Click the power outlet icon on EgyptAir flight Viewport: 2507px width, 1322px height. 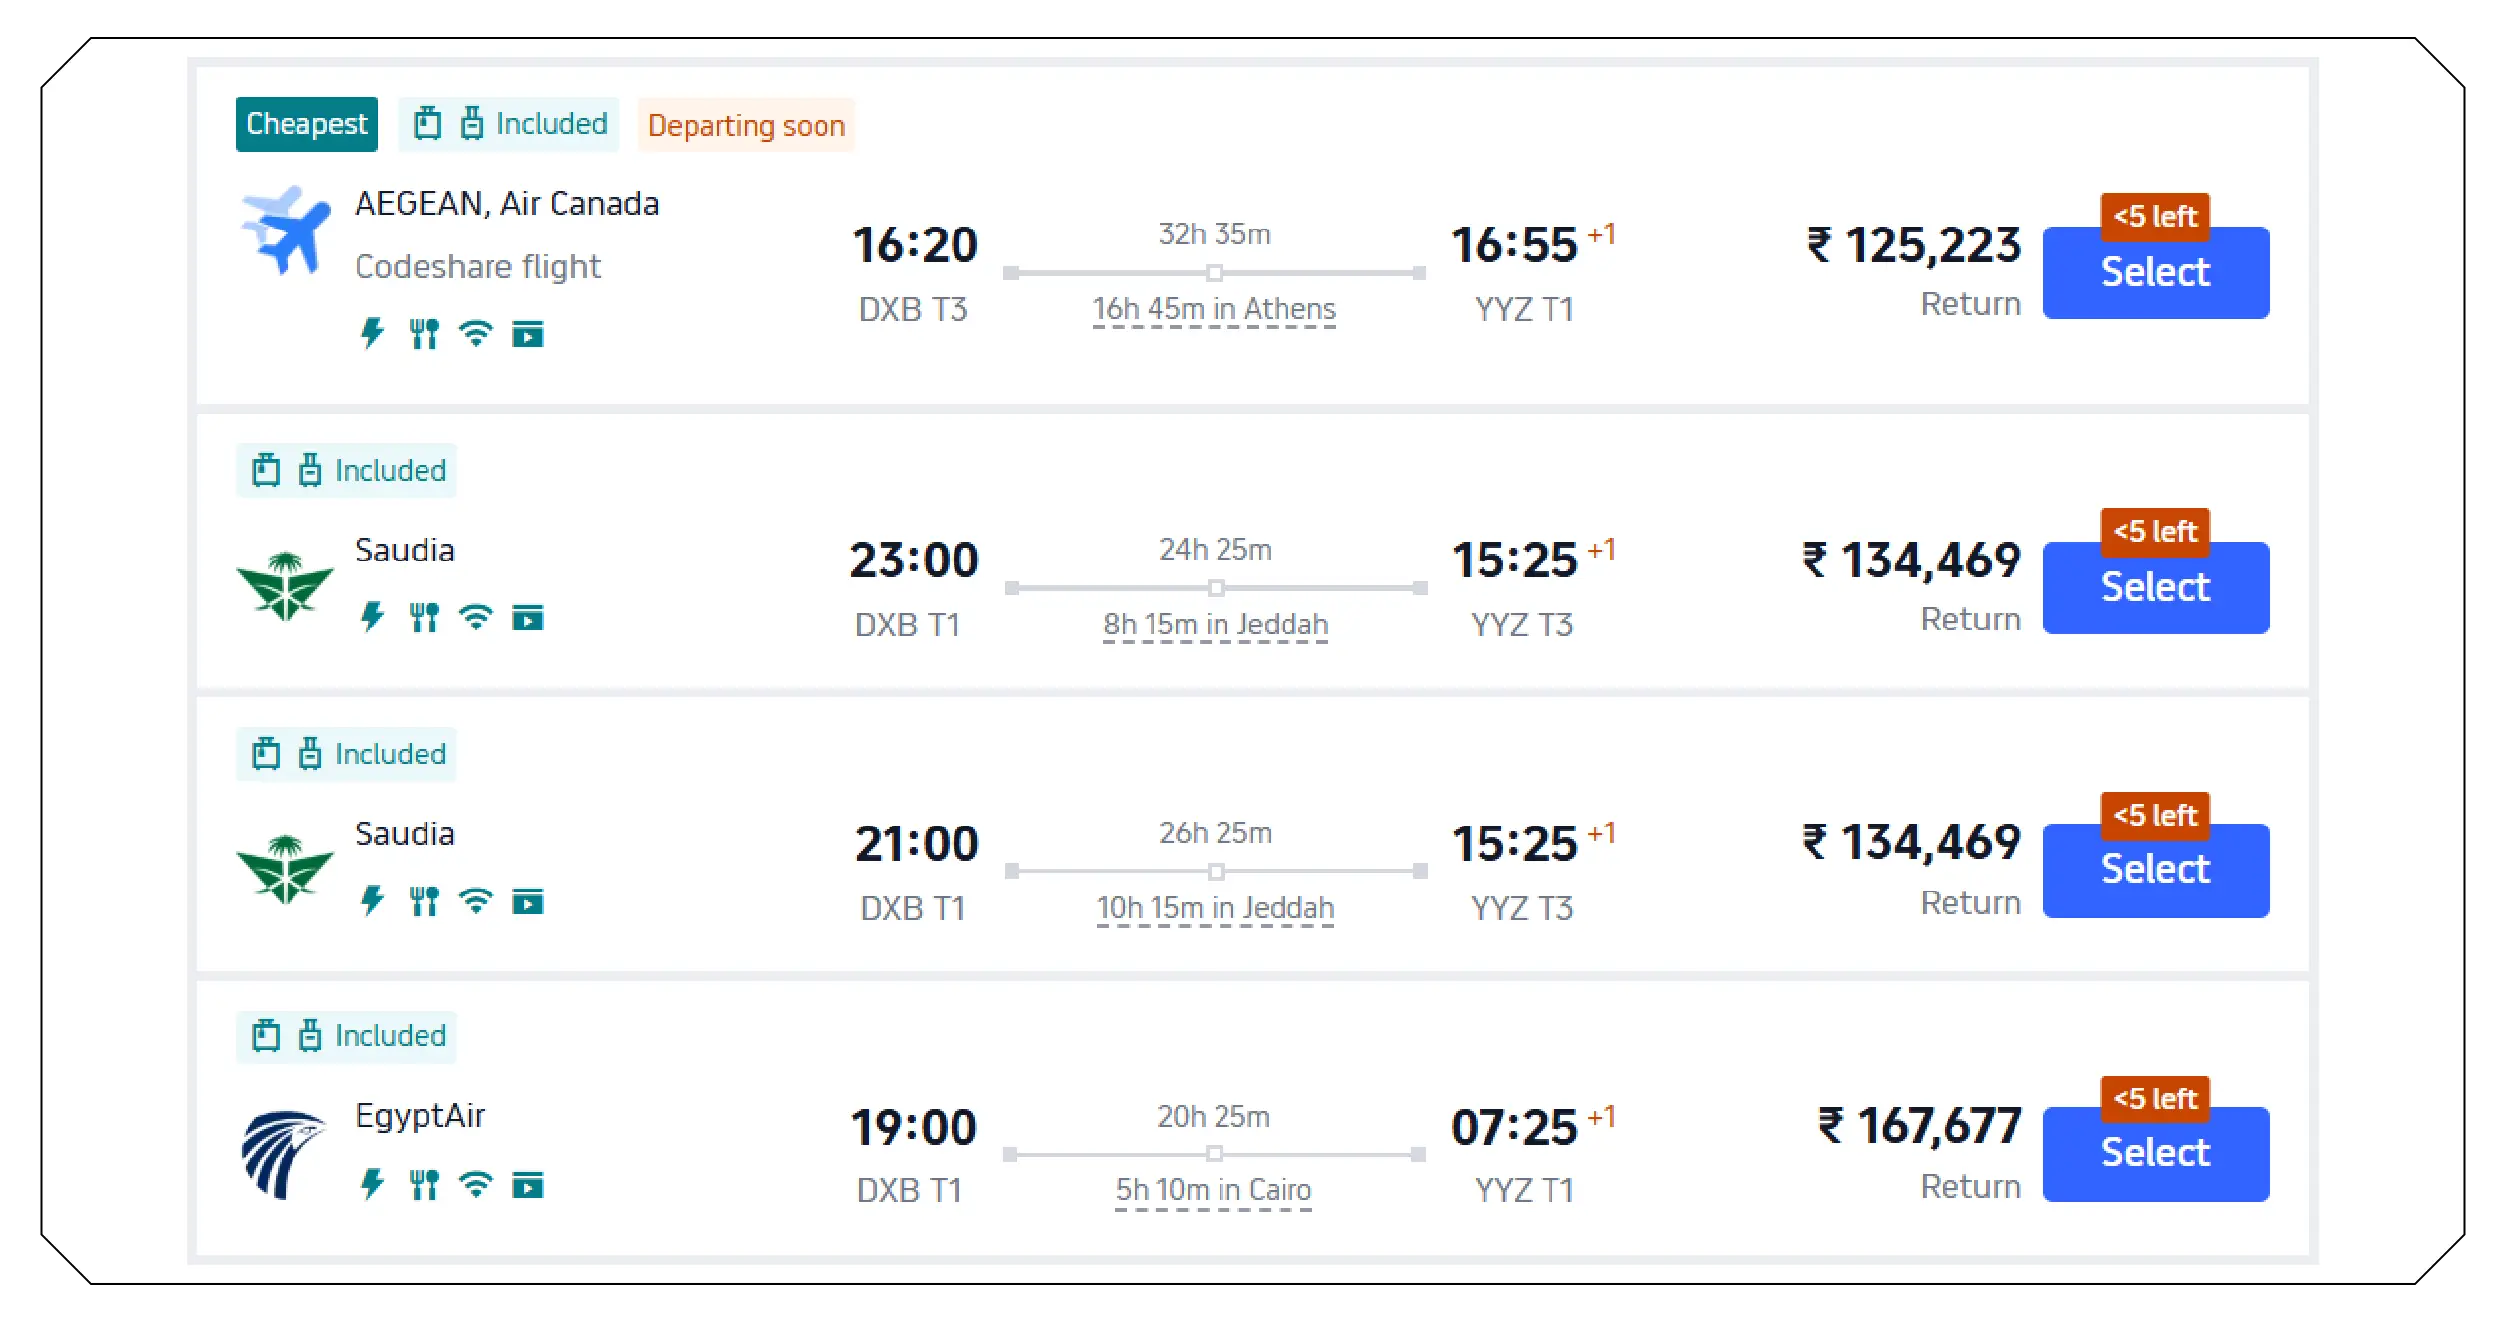[x=373, y=1184]
